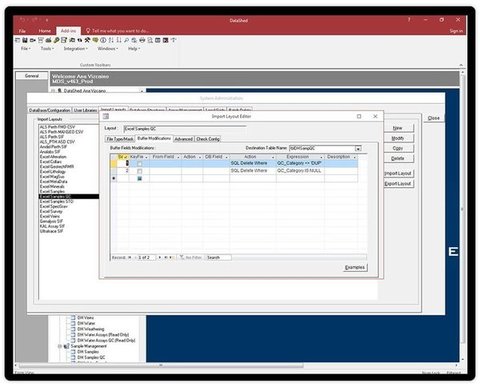This screenshot has height=387, width=480.
Task: Tick the KeyFld checkbox in new row
Action: pos(140,179)
